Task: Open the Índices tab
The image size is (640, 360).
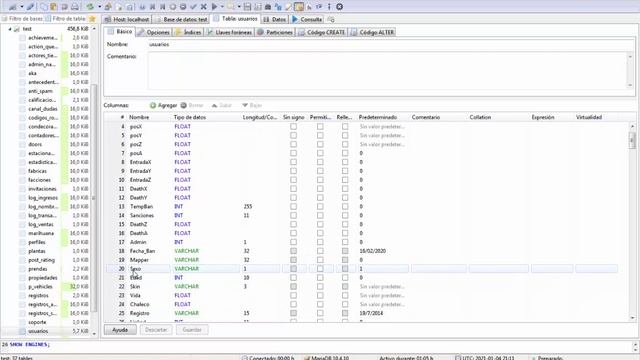Action: coord(188,32)
